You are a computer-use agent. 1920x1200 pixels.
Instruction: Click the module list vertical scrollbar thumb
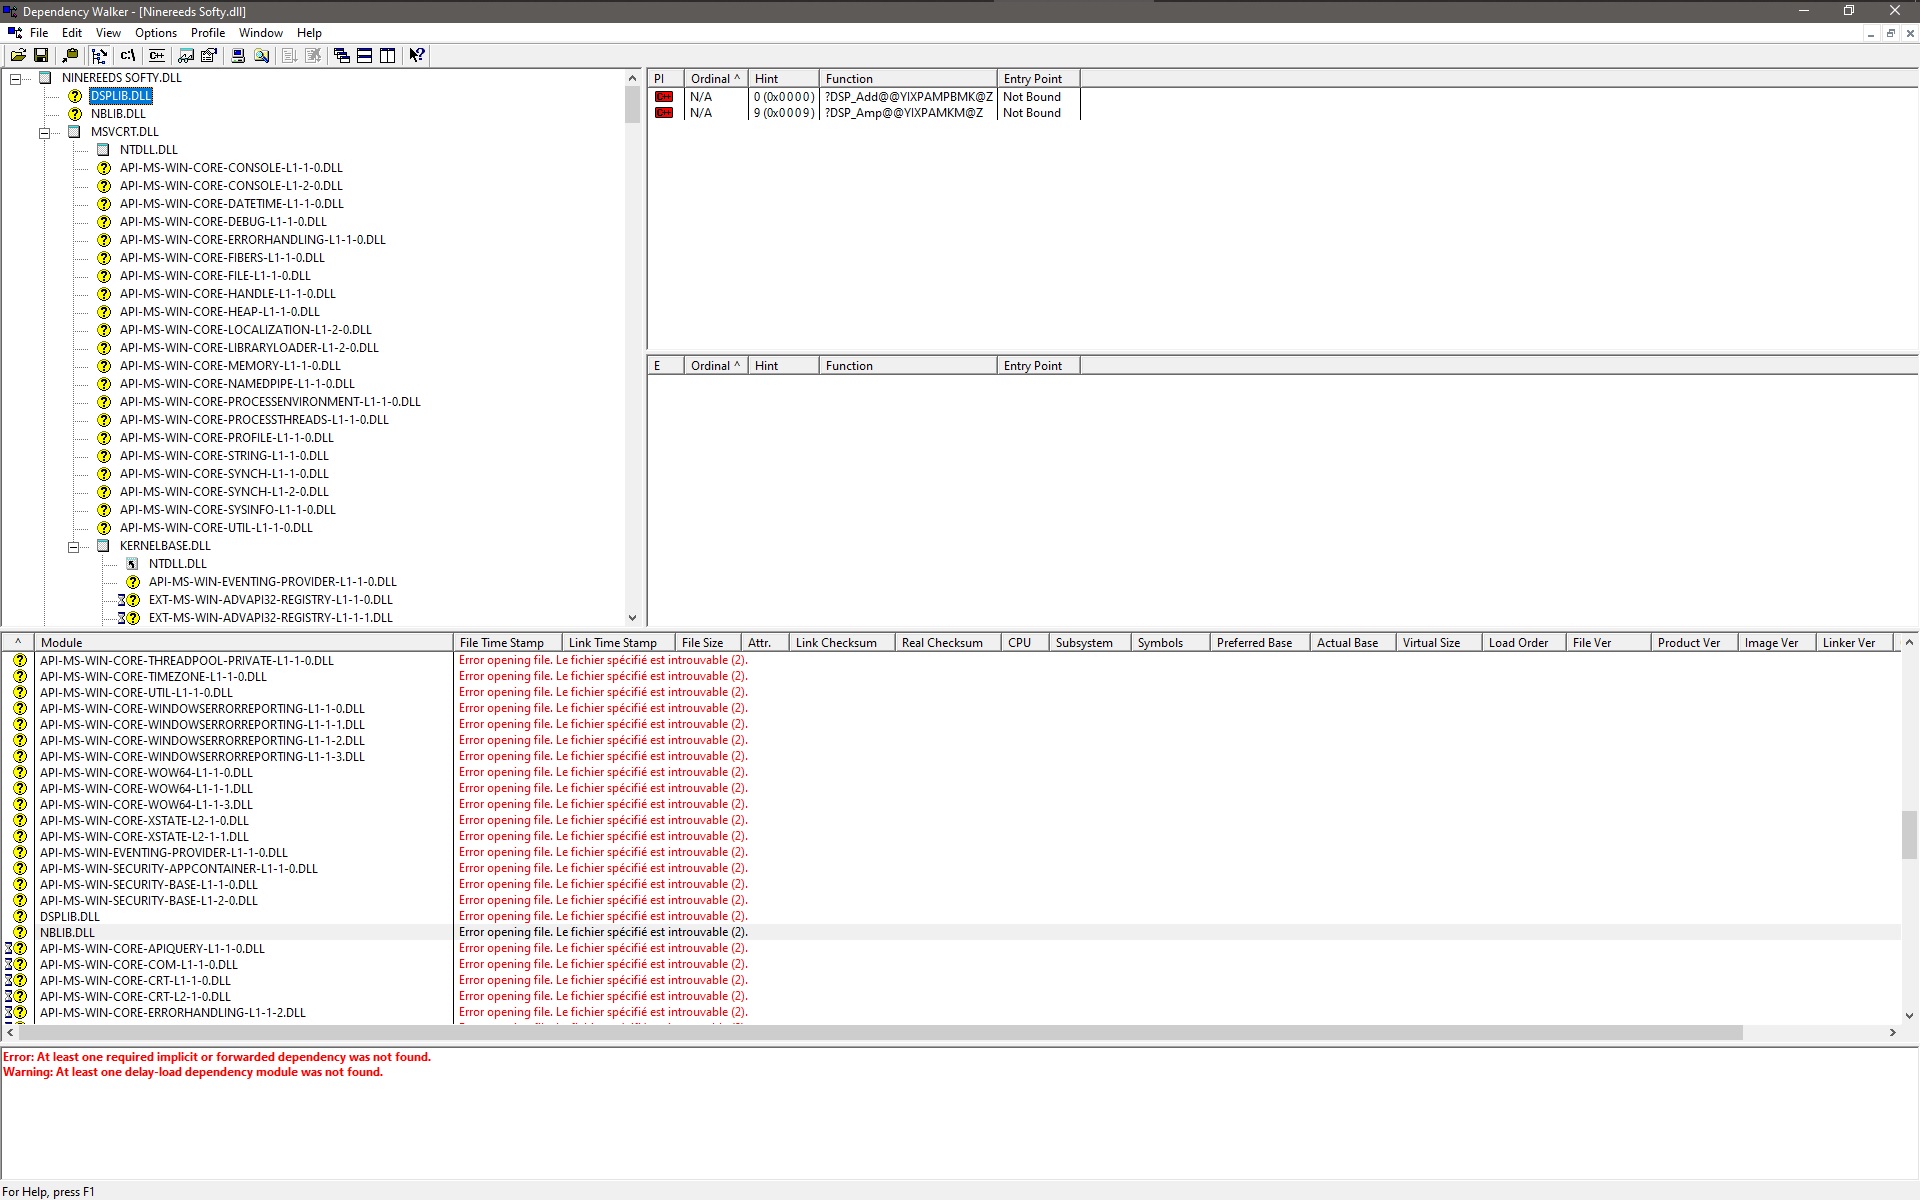coord(1909,835)
